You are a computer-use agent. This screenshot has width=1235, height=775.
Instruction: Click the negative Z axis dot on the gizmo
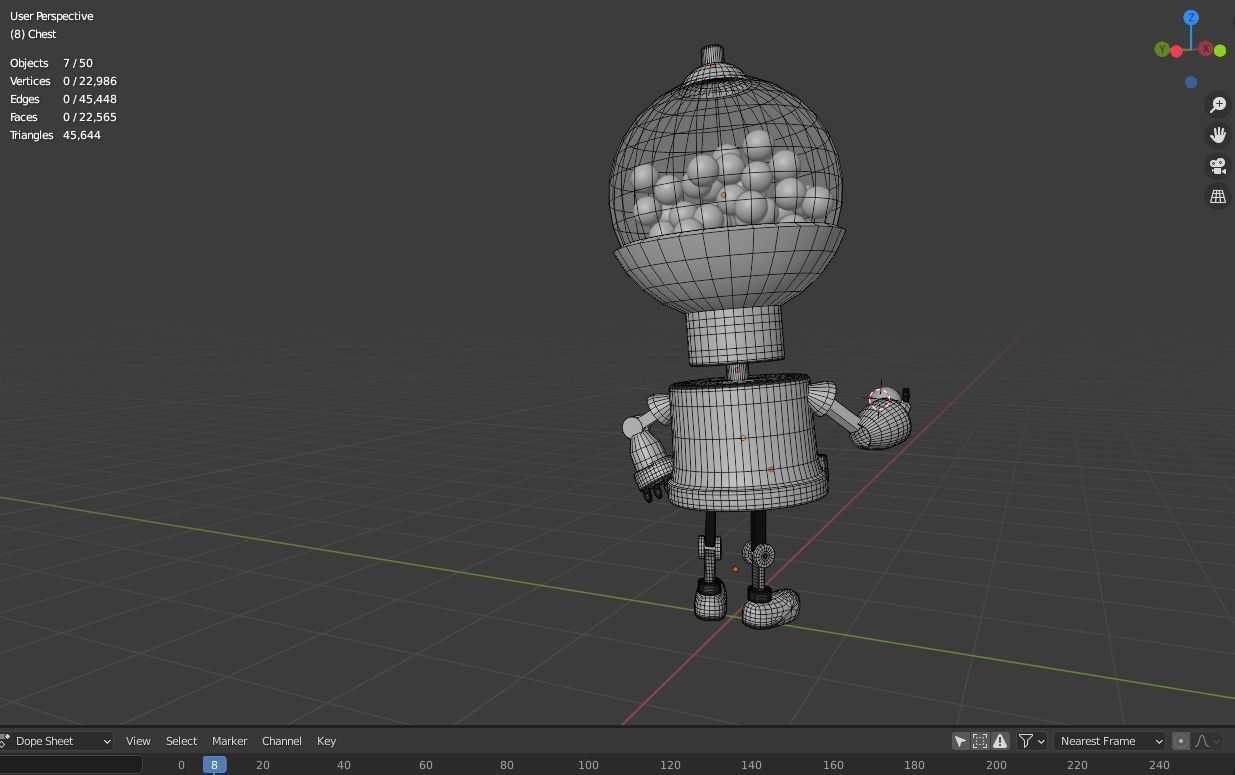[x=1191, y=82]
